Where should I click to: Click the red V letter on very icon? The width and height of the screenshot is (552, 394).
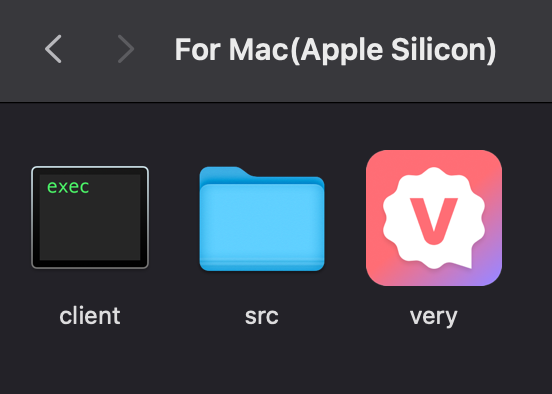[x=434, y=221]
